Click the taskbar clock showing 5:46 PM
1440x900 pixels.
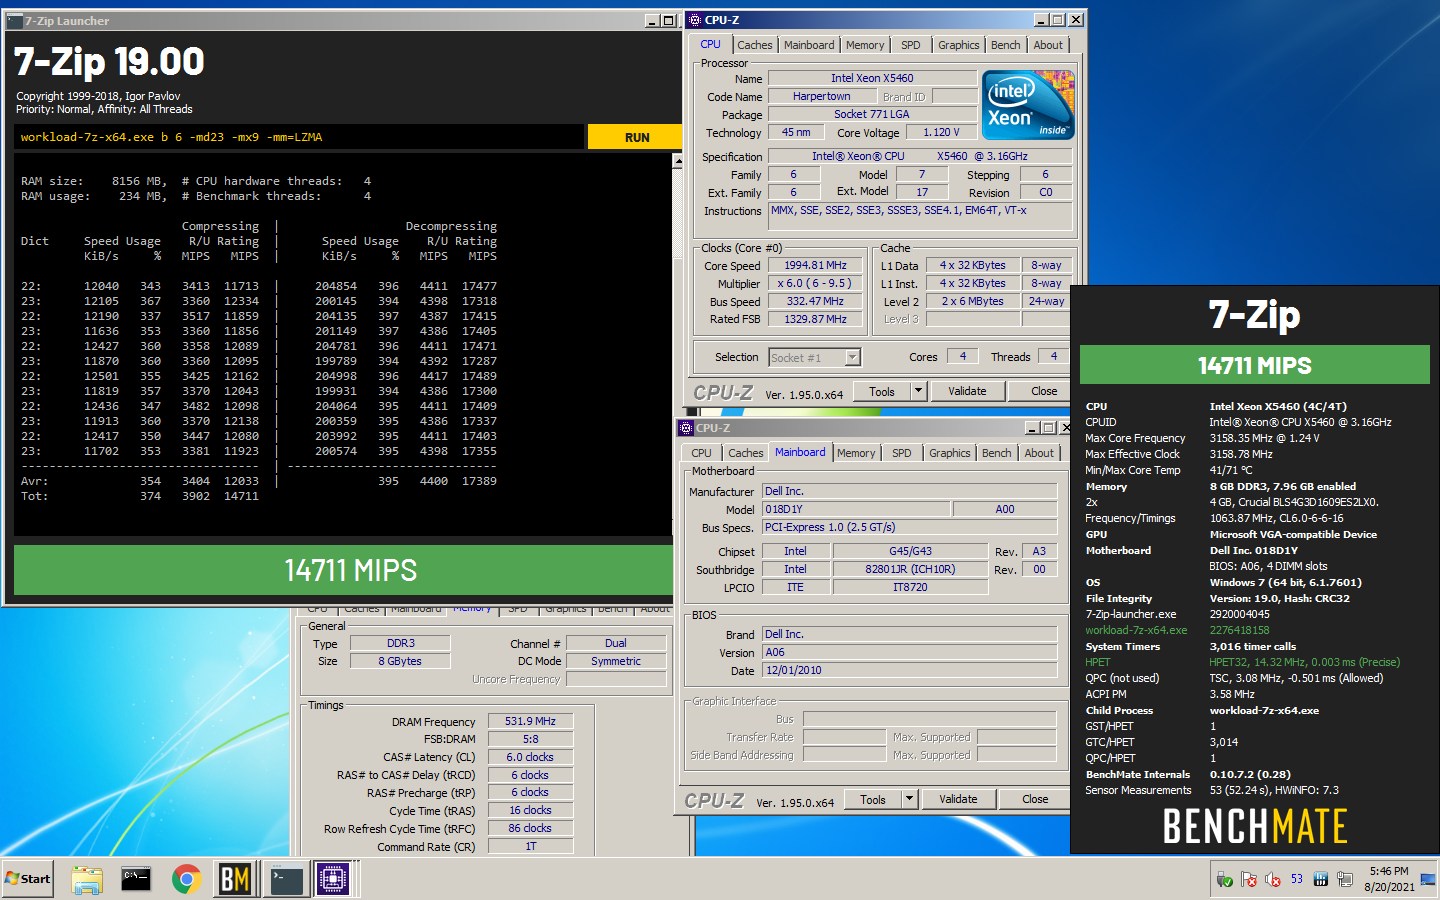tap(1389, 879)
